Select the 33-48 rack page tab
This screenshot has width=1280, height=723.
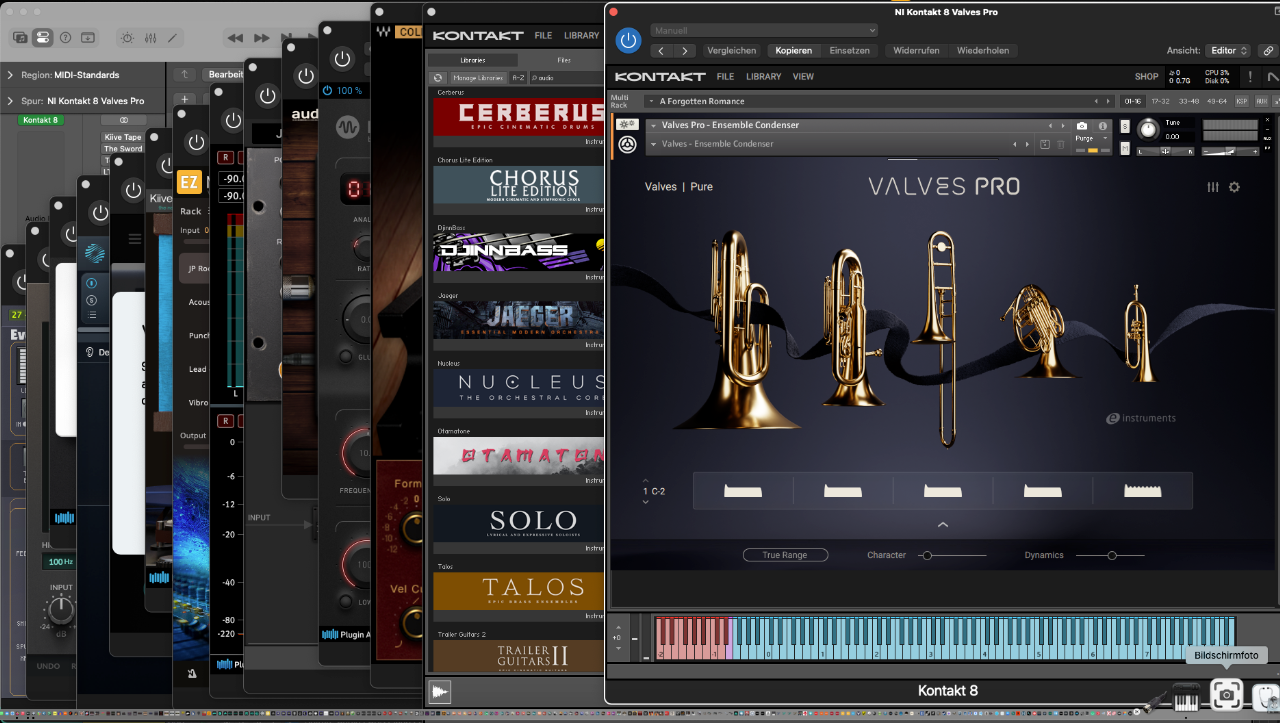[x=1189, y=101]
